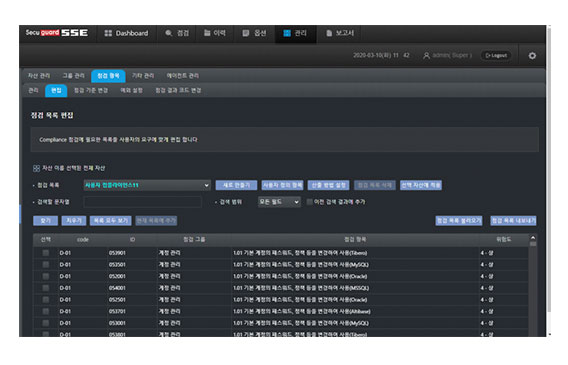Switch to the 자산 관리 tab
The image size is (568, 365).
pos(39,76)
